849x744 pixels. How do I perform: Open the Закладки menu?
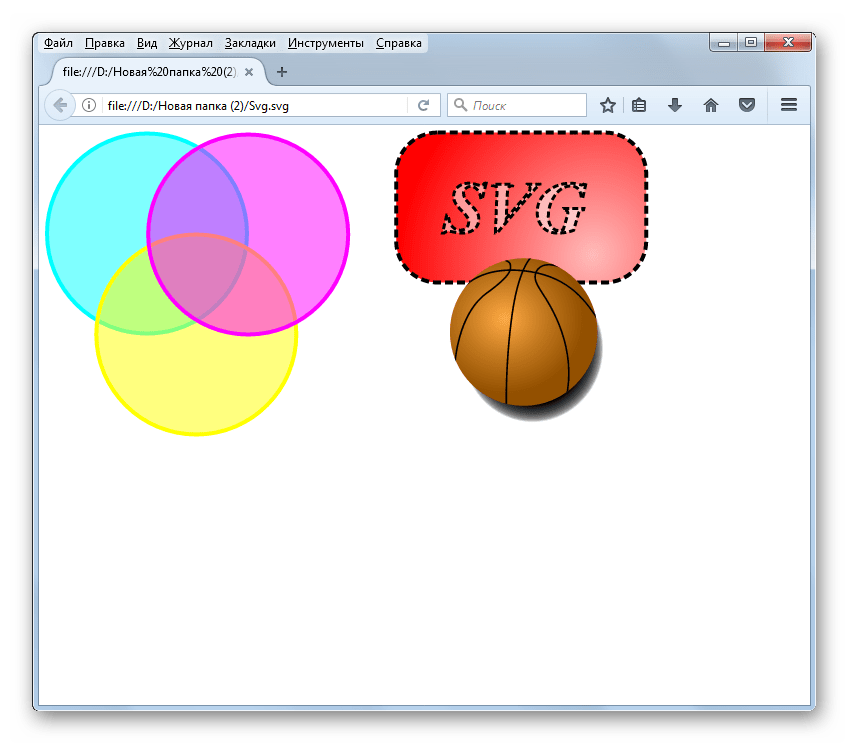pyautogui.click(x=250, y=43)
